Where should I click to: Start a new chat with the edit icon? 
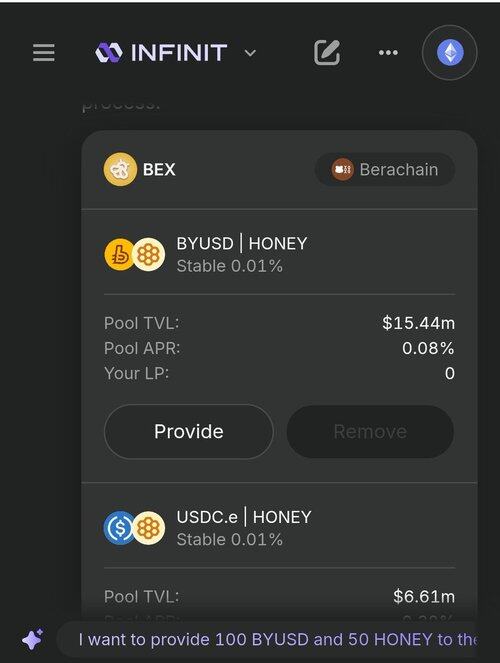point(327,52)
